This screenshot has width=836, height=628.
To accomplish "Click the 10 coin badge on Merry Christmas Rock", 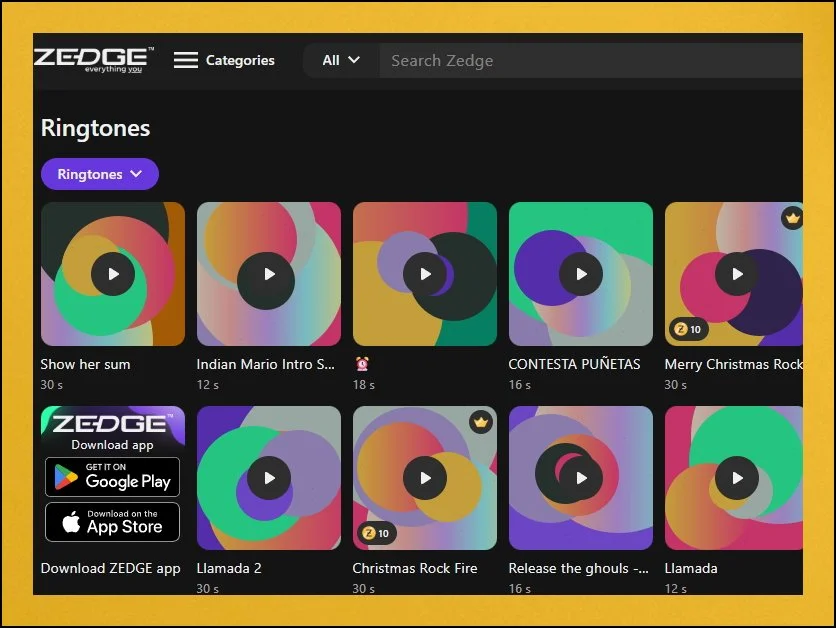I will pos(686,329).
